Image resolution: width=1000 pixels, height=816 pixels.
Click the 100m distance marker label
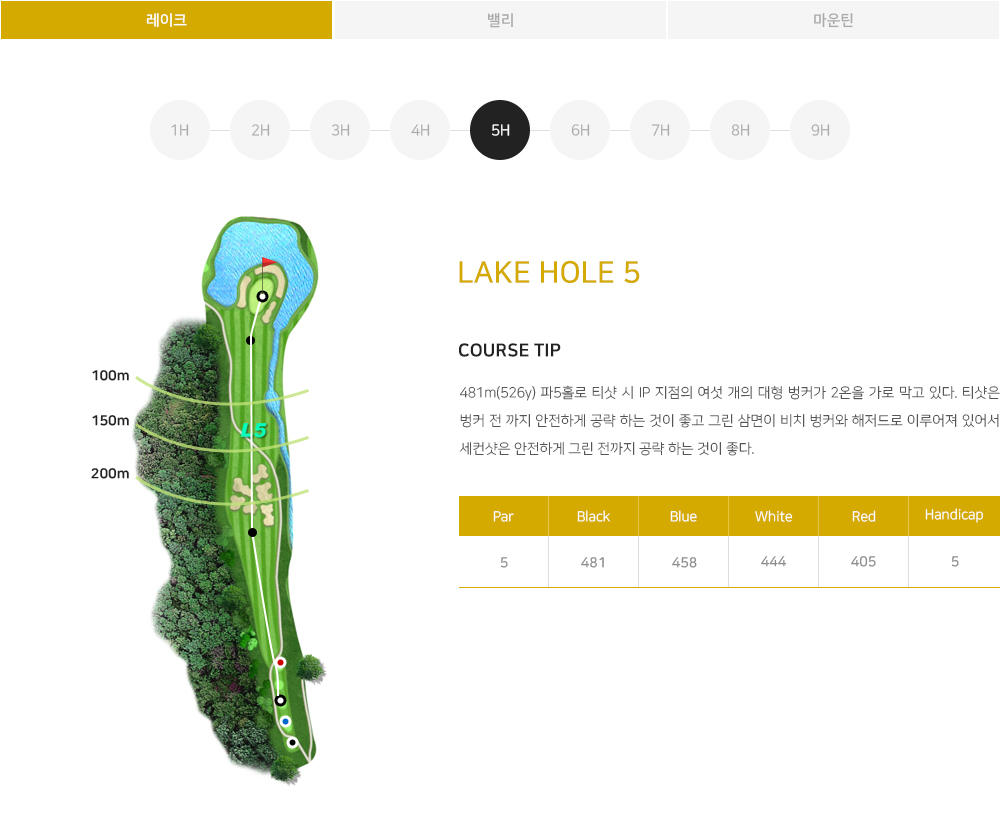110,375
